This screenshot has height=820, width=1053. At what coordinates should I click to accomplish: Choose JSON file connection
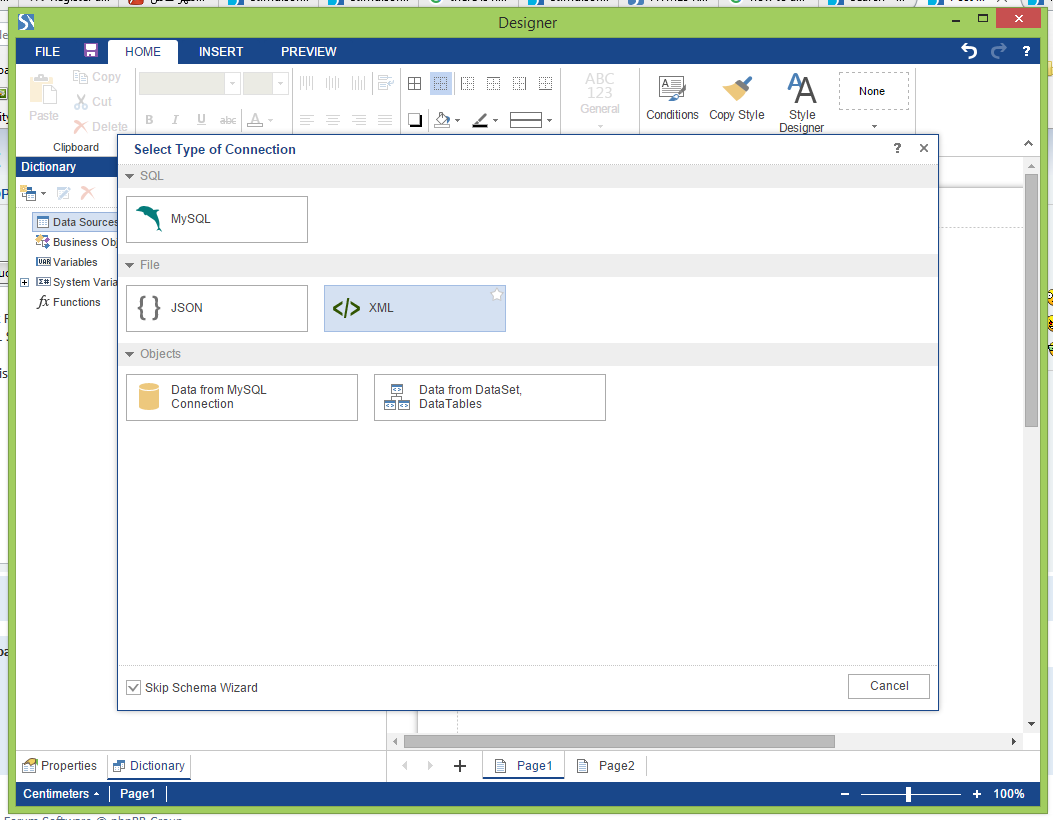click(217, 308)
